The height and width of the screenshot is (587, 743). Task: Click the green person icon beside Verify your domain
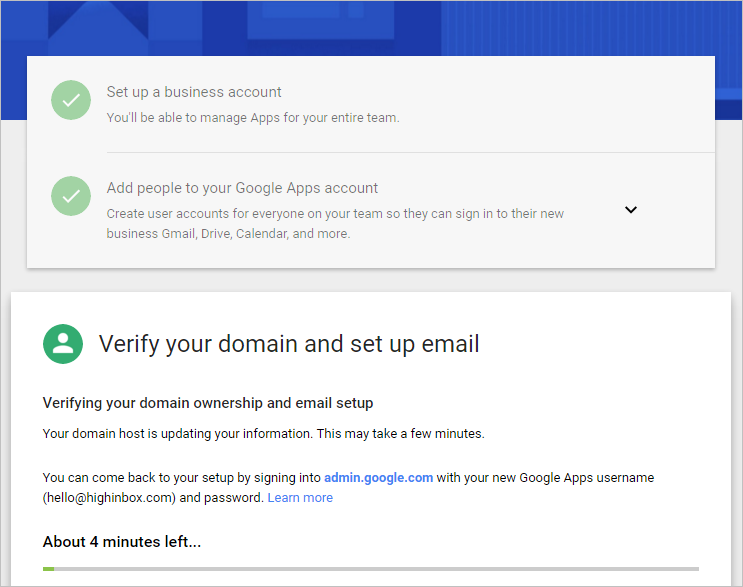tap(63, 344)
